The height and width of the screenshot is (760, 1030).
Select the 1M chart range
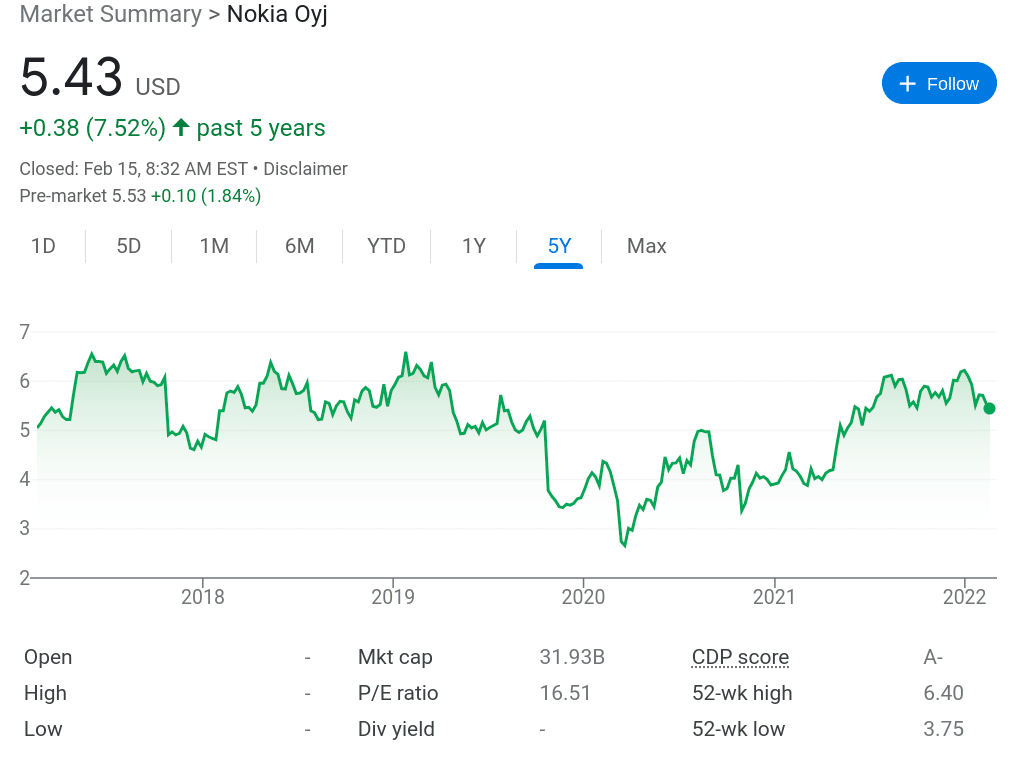214,246
